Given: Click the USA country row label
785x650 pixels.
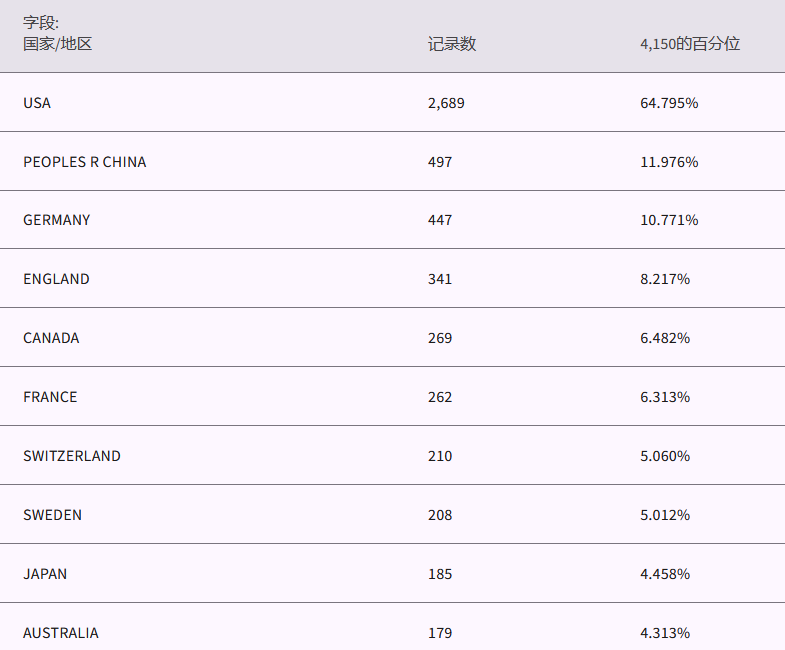Looking at the screenshot, I should click(37, 103).
